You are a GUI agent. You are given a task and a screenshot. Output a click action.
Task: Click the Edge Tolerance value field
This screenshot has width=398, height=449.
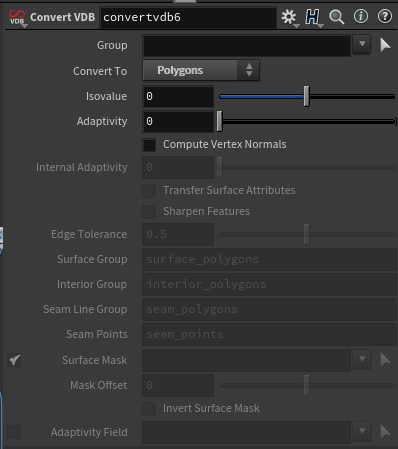click(x=178, y=234)
